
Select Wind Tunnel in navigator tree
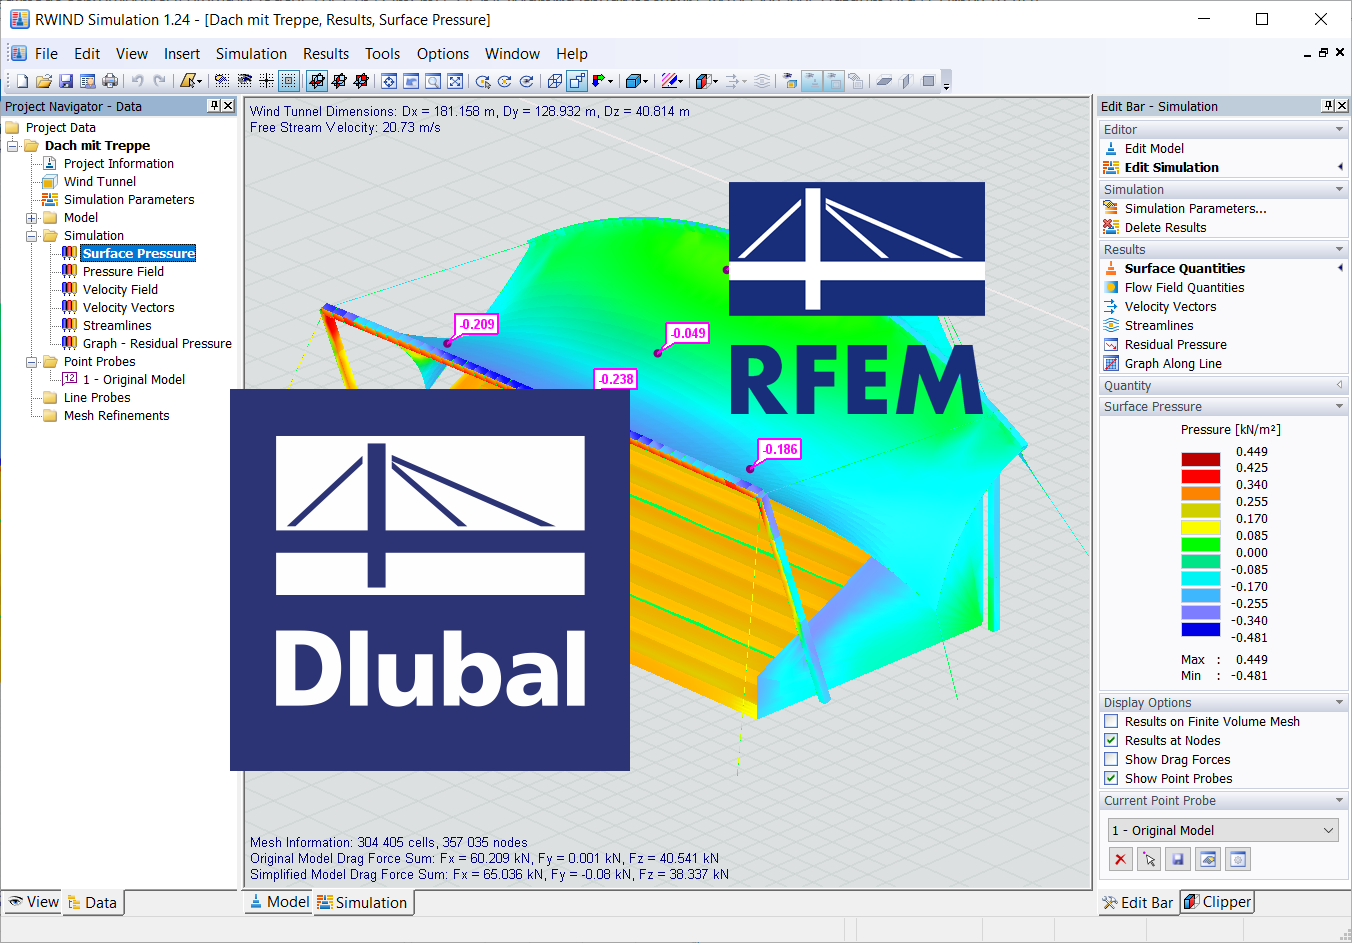(x=100, y=182)
